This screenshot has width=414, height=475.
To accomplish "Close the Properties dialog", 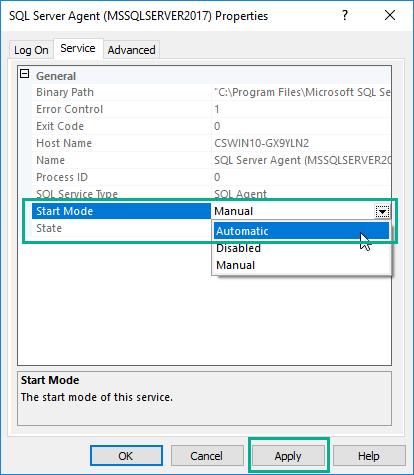I will [x=390, y=15].
